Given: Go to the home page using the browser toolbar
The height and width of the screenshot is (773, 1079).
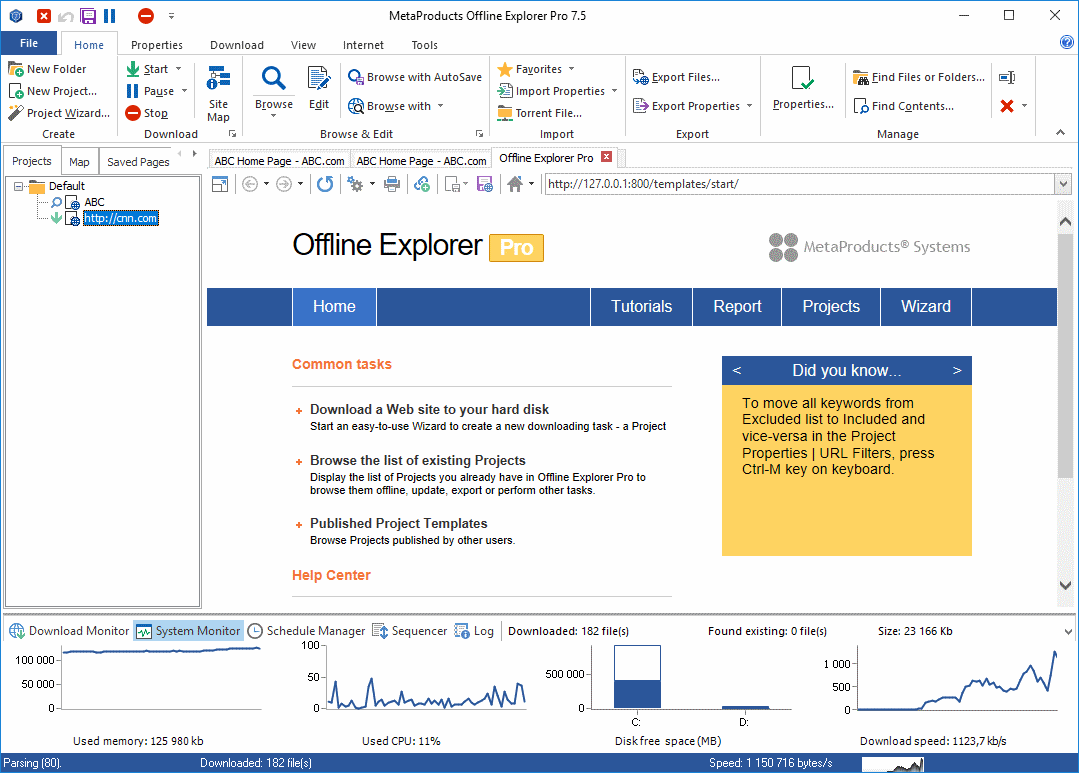Looking at the screenshot, I should 513,183.
